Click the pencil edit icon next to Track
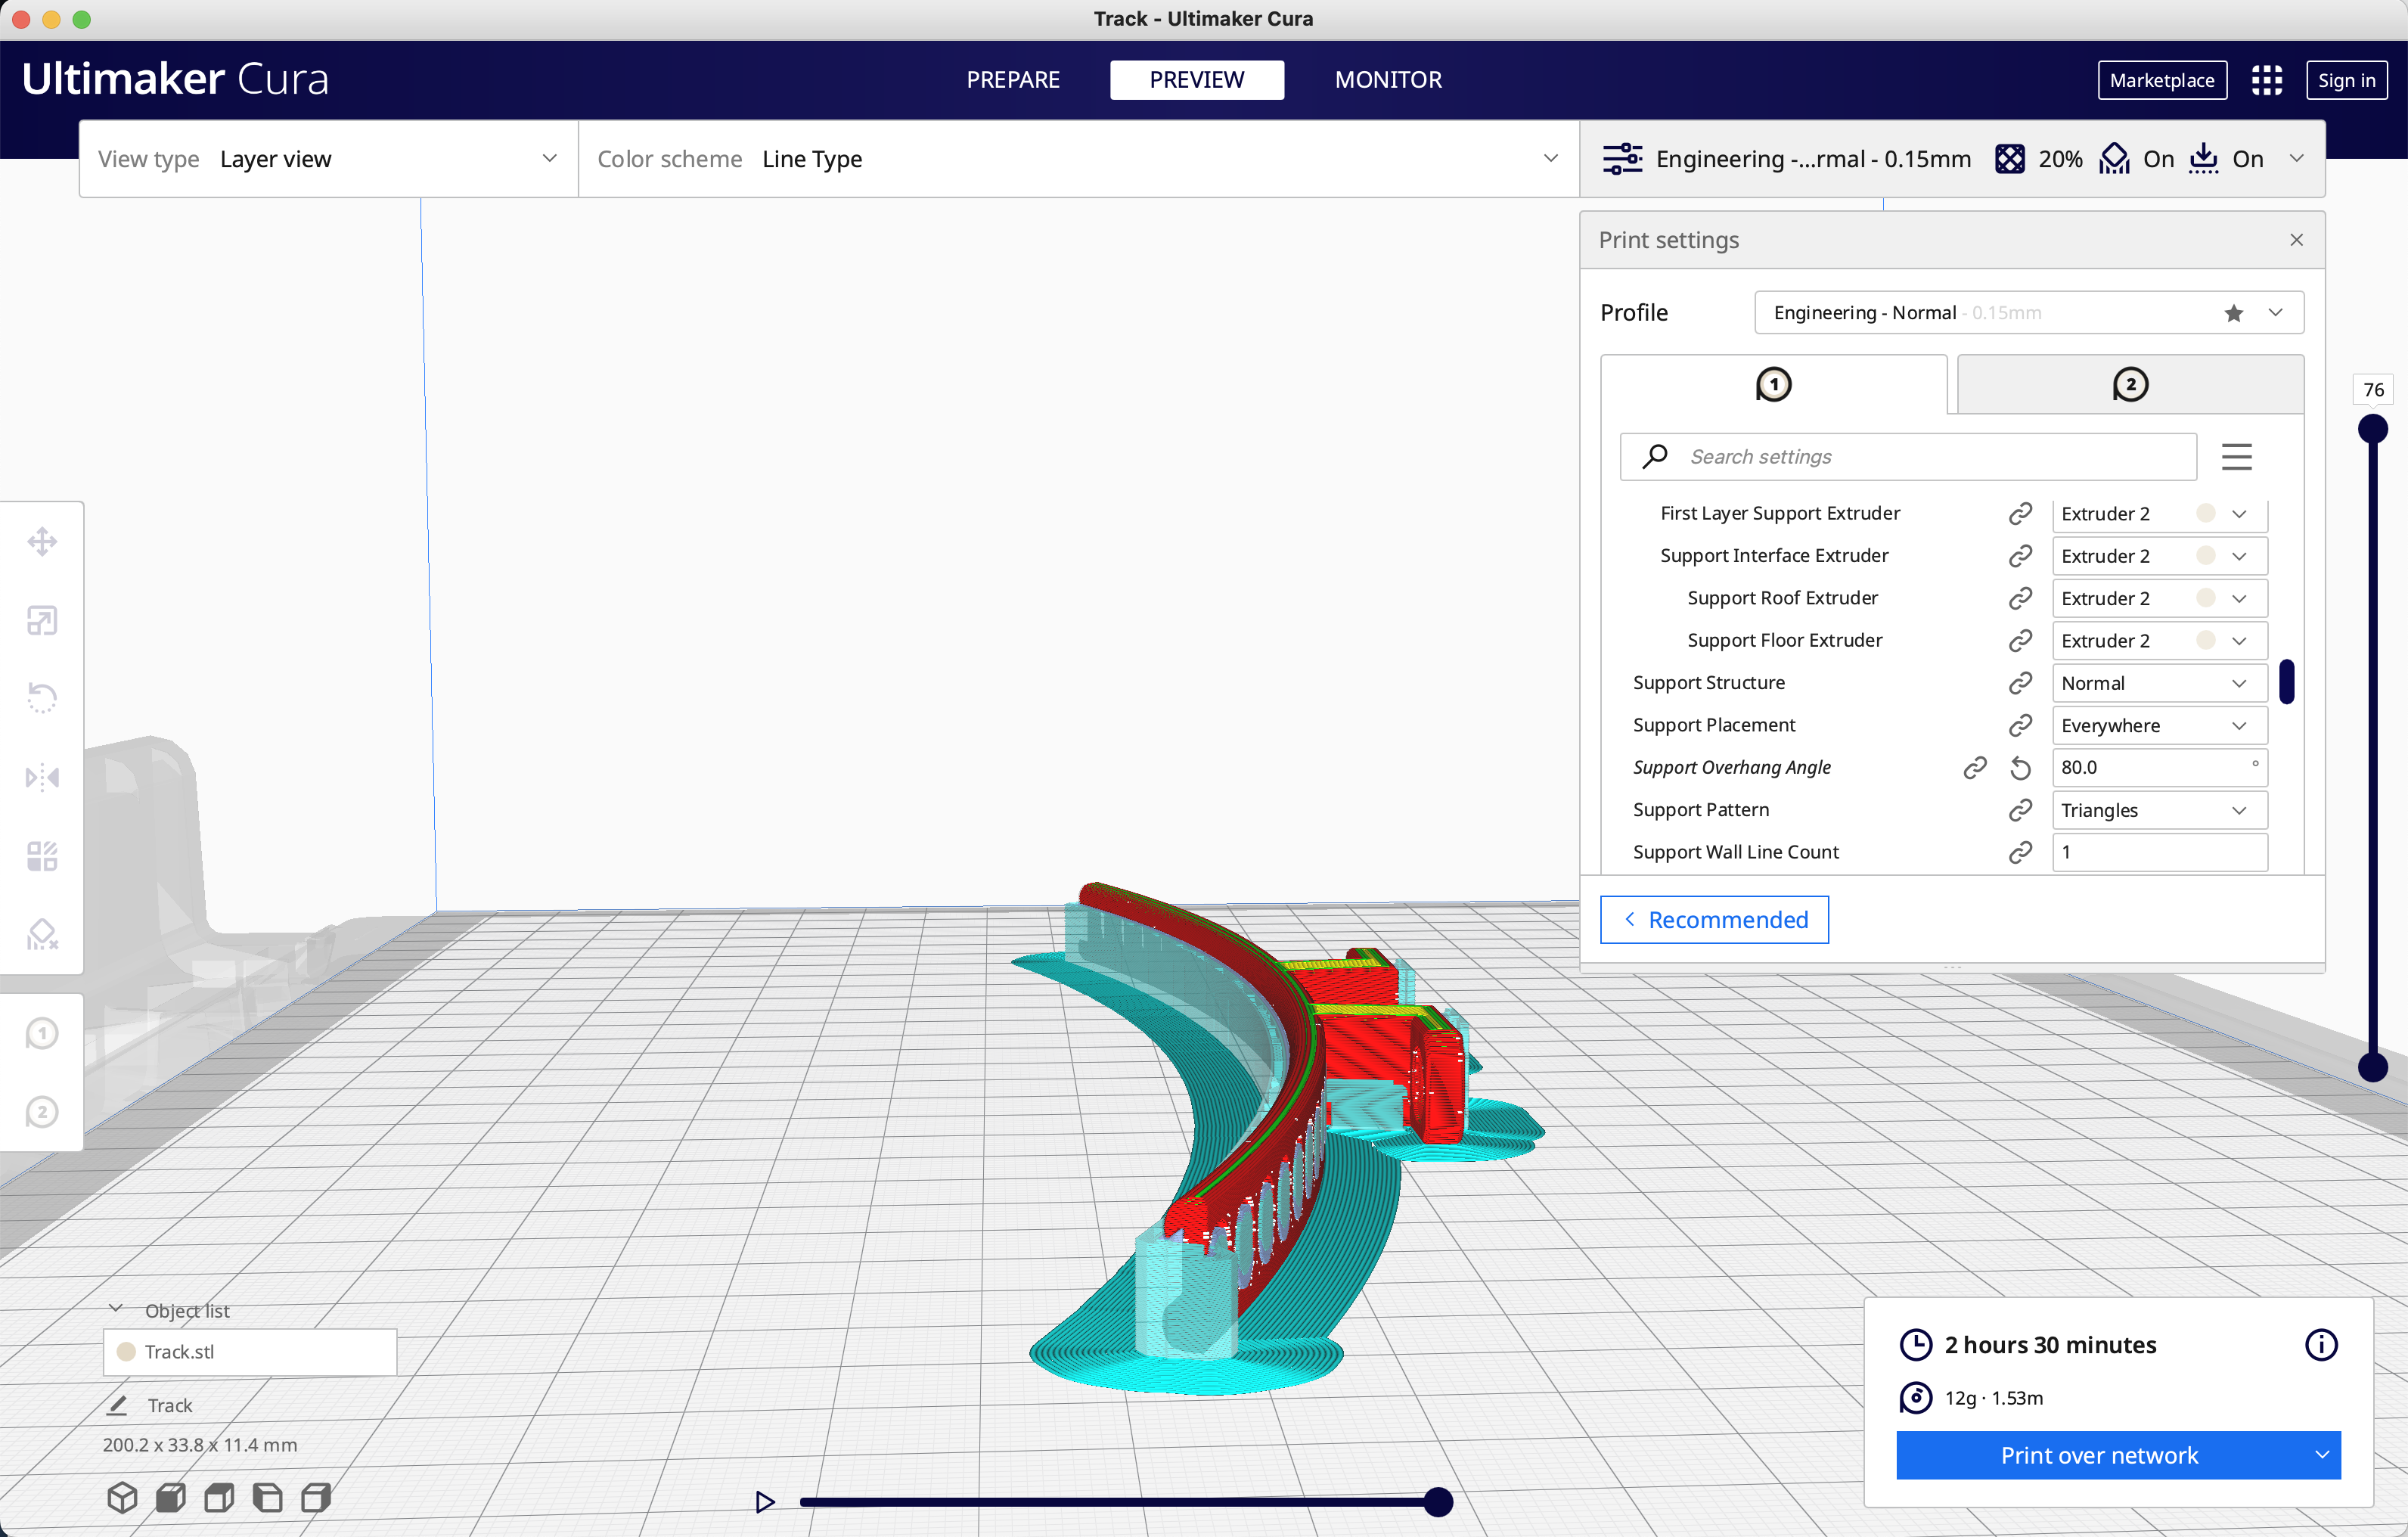 [117, 1405]
